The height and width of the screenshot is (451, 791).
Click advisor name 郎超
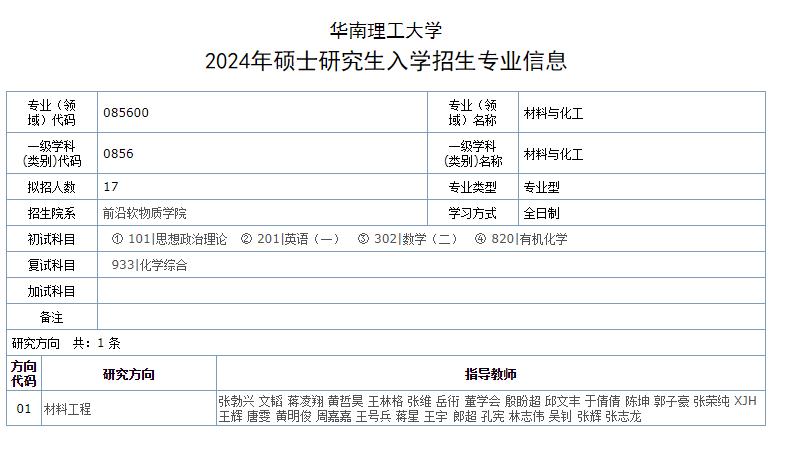[465, 416]
